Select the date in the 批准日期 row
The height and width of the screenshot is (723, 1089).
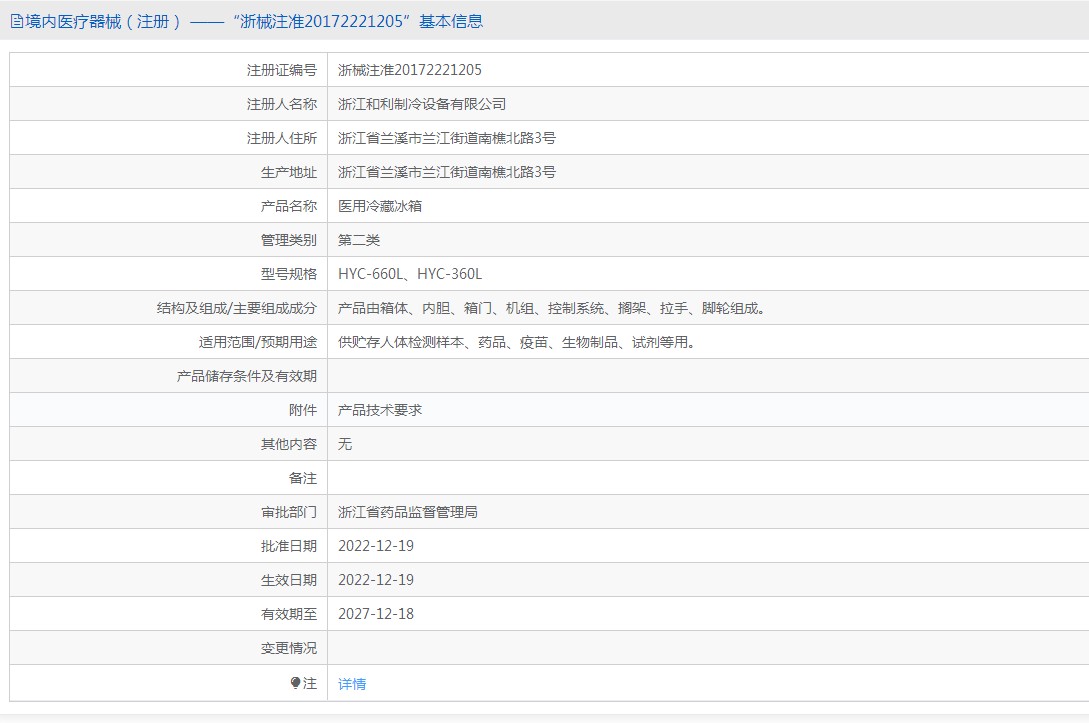376,547
